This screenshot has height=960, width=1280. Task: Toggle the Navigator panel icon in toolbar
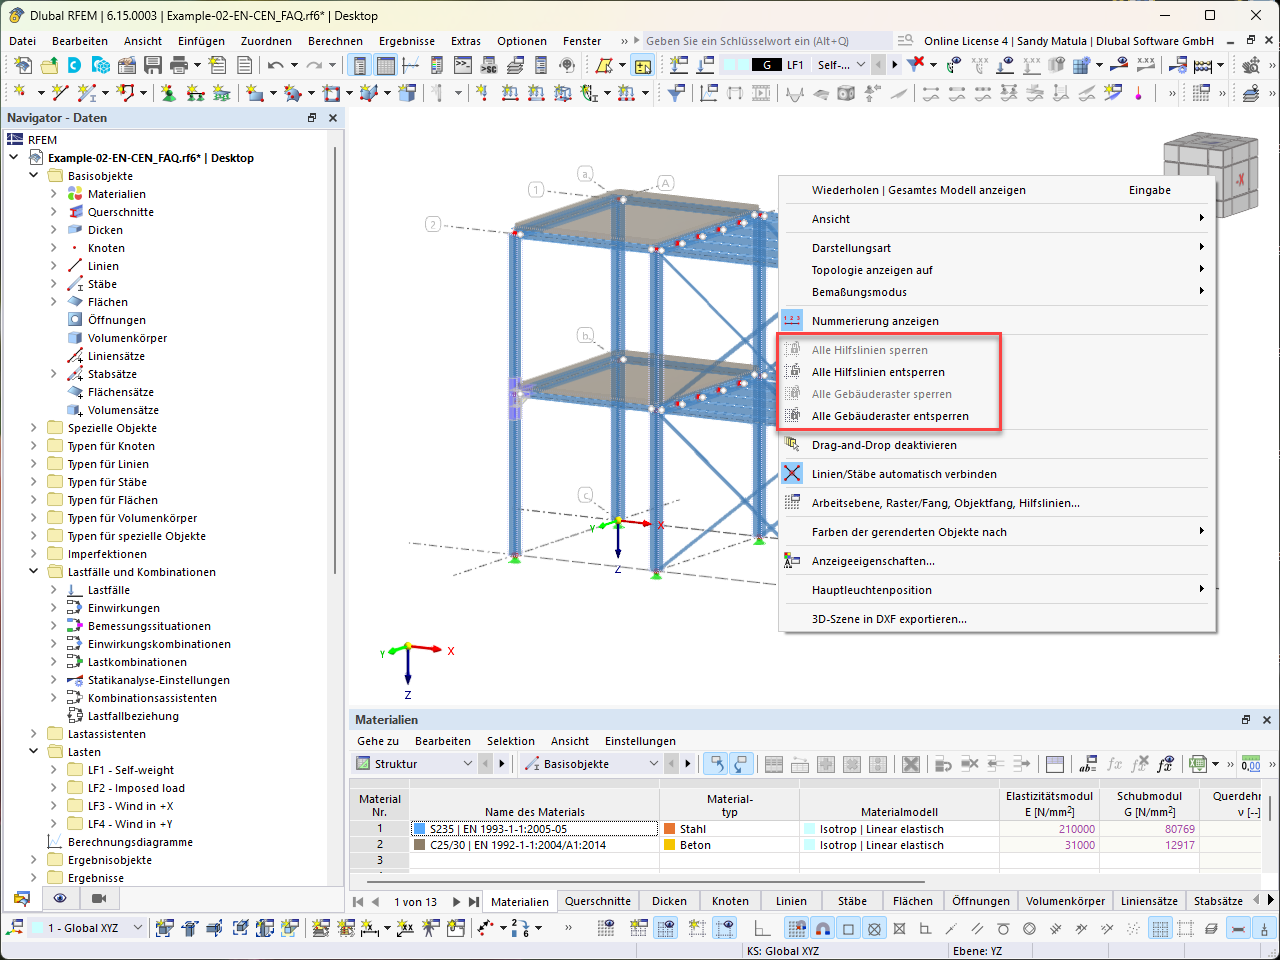(359, 65)
